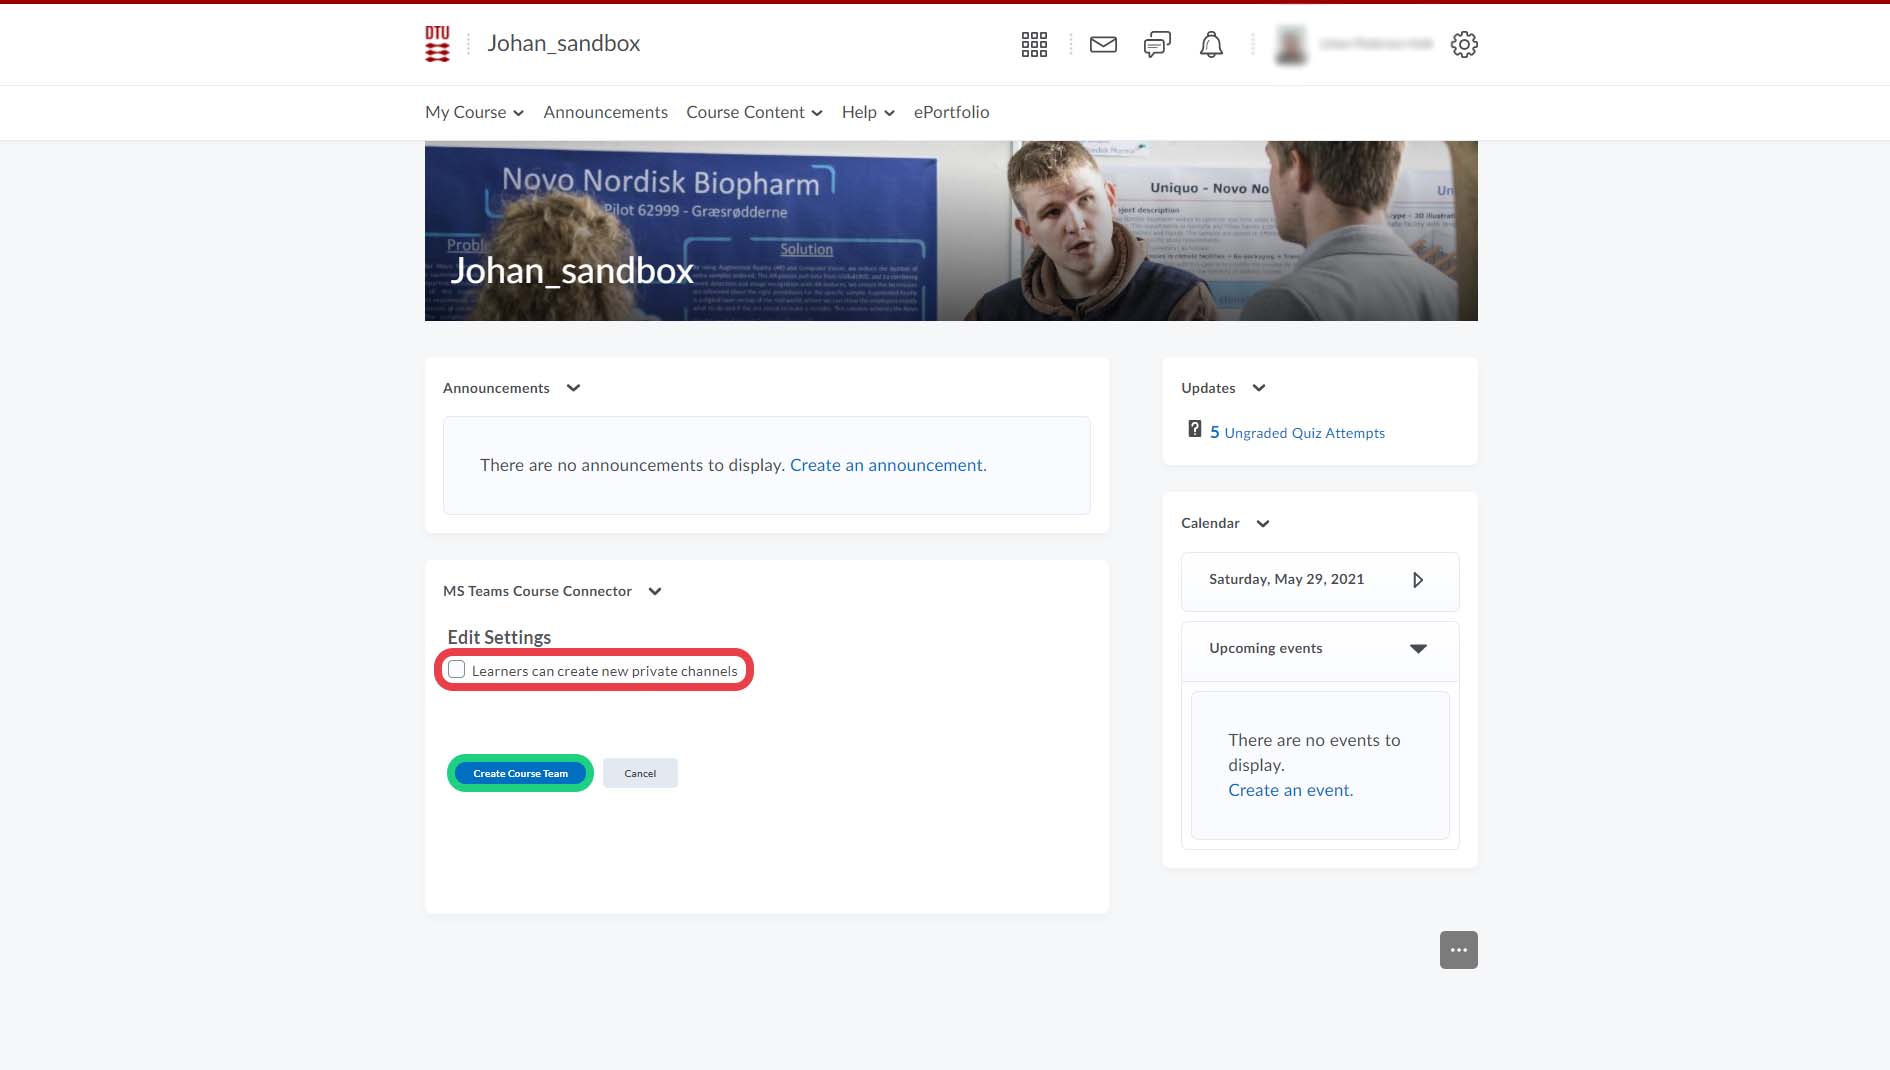Open the Announcements widget options chevron
1890x1070 pixels.
[x=573, y=388]
